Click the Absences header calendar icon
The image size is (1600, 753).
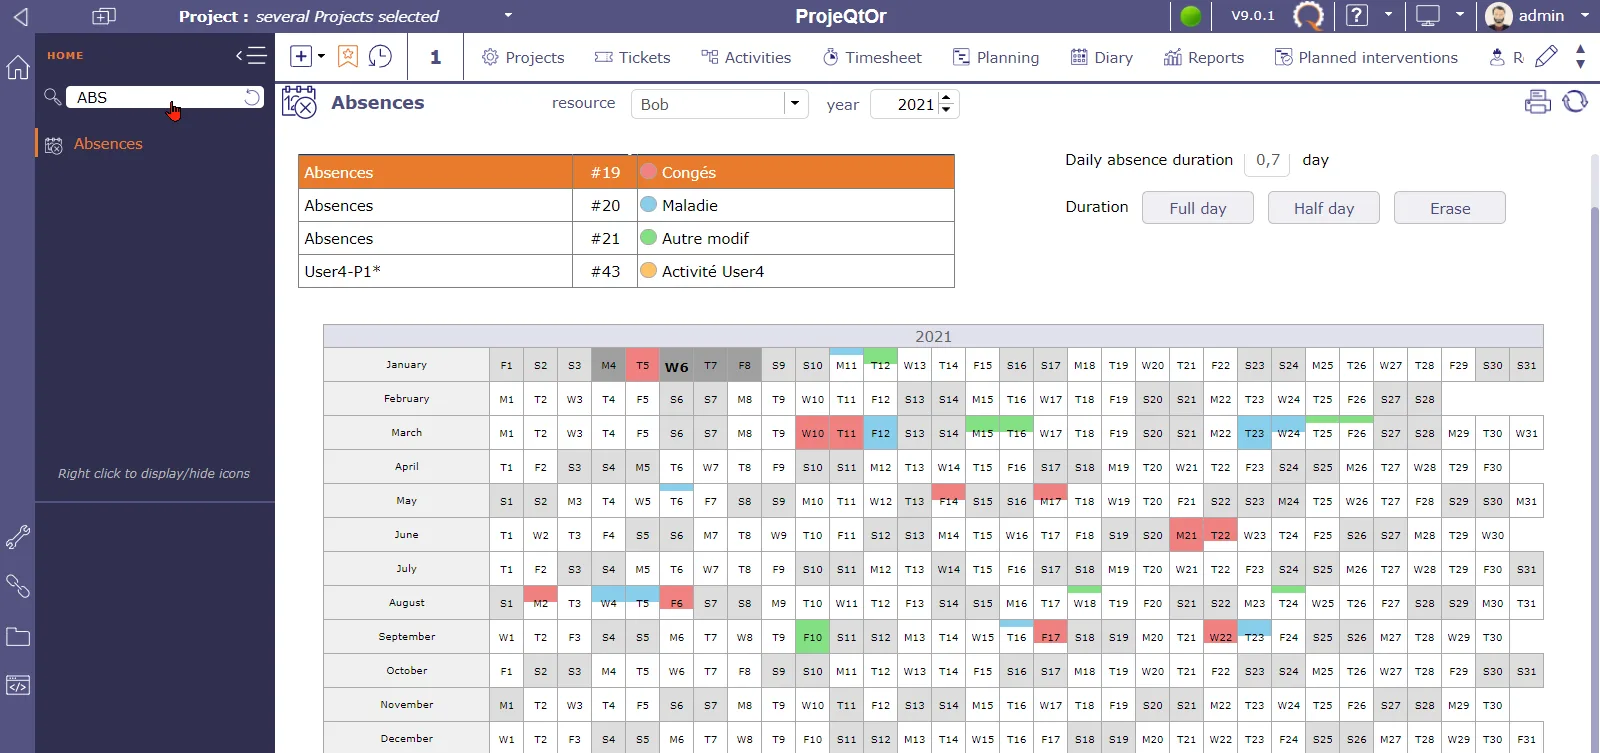click(299, 103)
